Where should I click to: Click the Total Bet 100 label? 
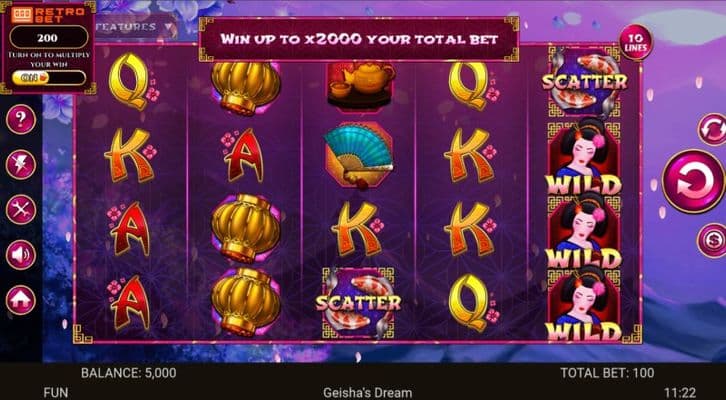(x=607, y=373)
